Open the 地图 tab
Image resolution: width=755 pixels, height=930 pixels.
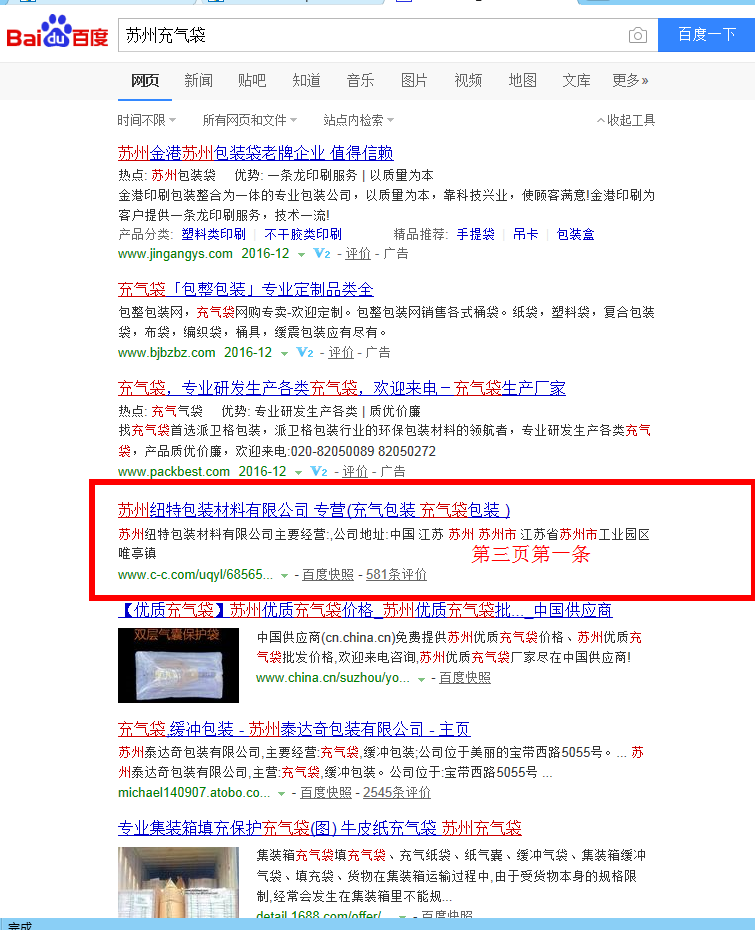[523, 81]
